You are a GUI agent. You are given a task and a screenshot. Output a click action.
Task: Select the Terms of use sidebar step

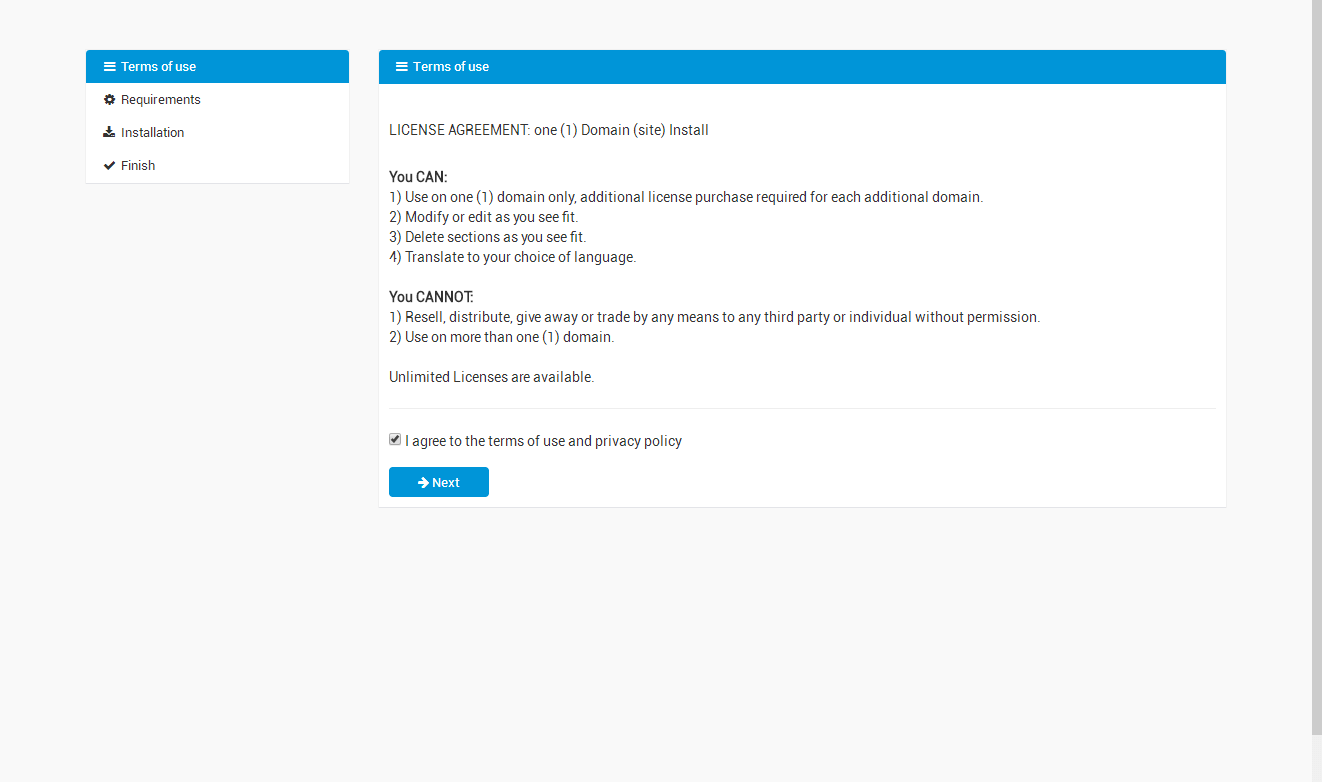tap(158, 67)
